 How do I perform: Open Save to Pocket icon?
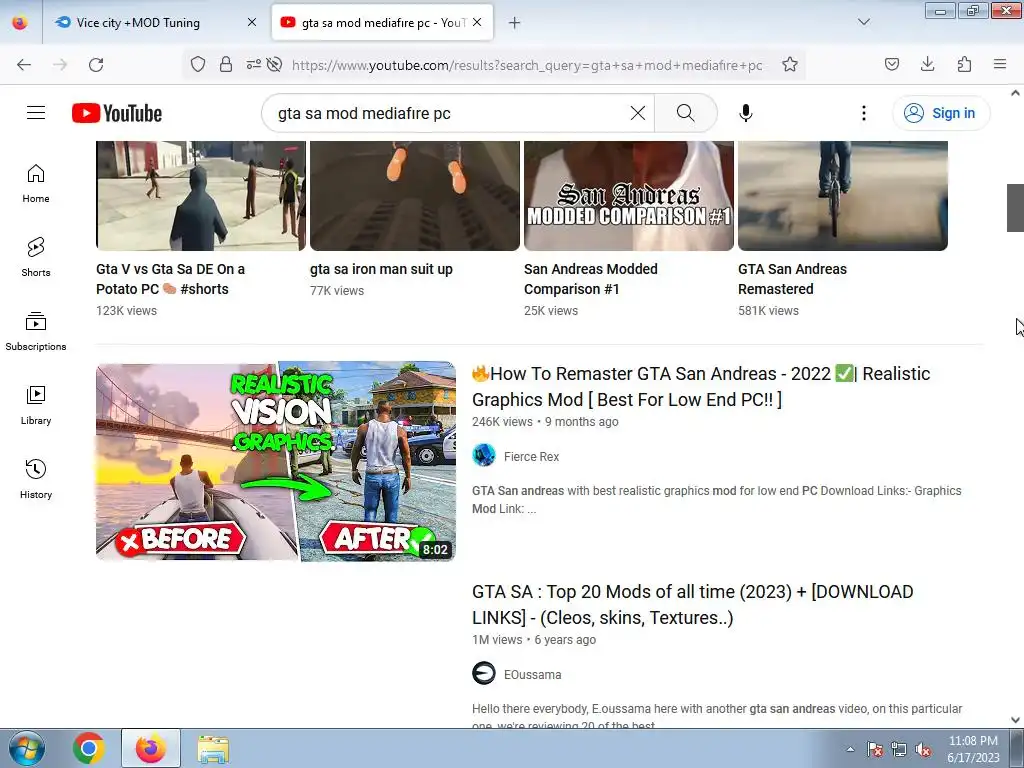point(891,64)
